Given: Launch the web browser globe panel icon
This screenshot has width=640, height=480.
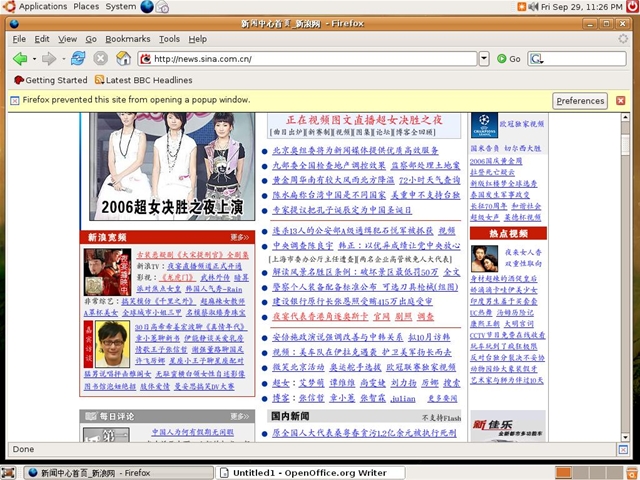Looking at the screenshot, I should [147, 7].
